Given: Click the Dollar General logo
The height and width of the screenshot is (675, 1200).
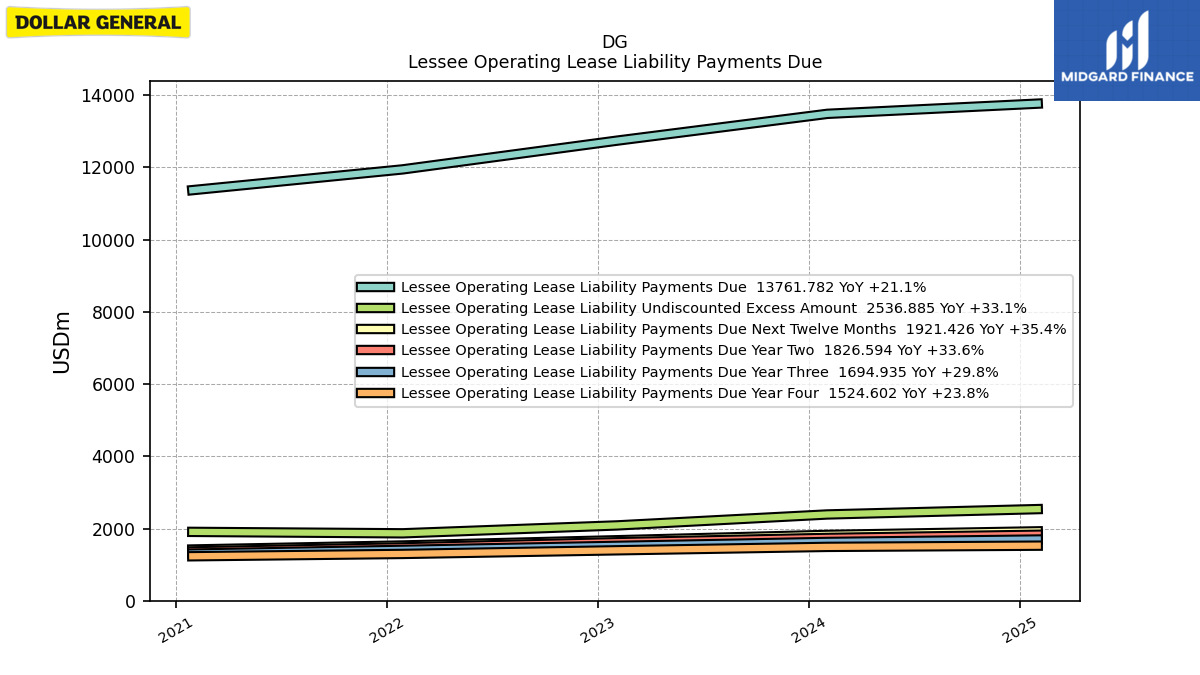Looking at the screenshot, I should point(98,22).
